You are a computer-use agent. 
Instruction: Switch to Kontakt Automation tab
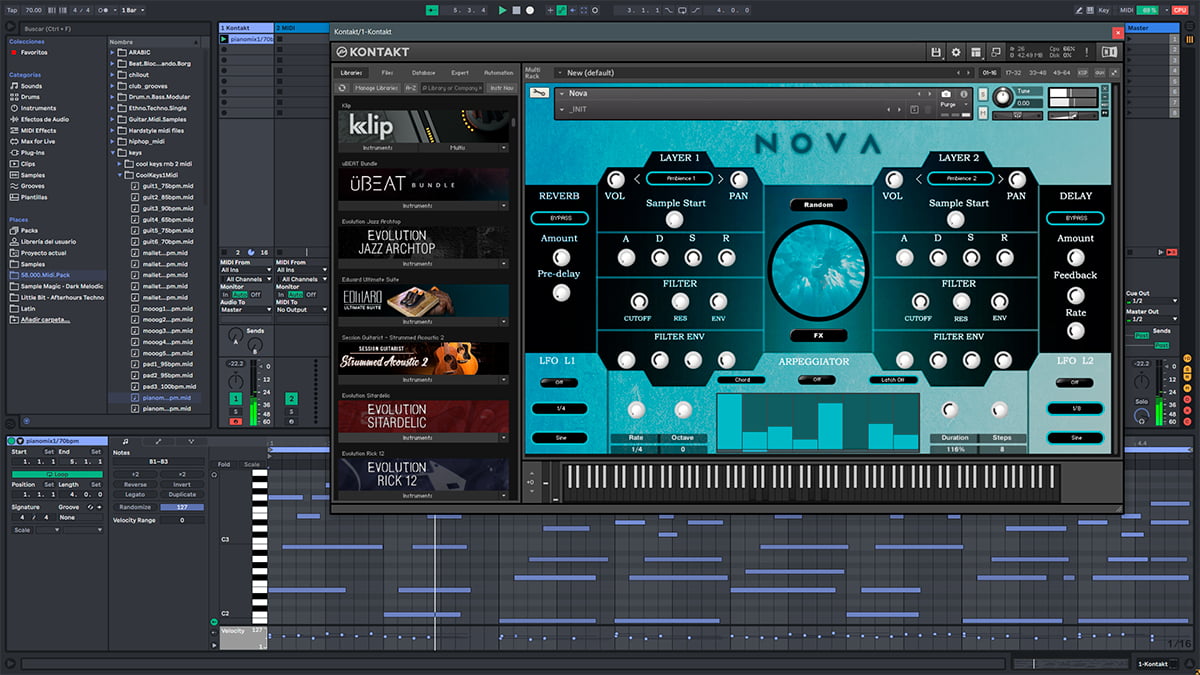click(497, 73)
